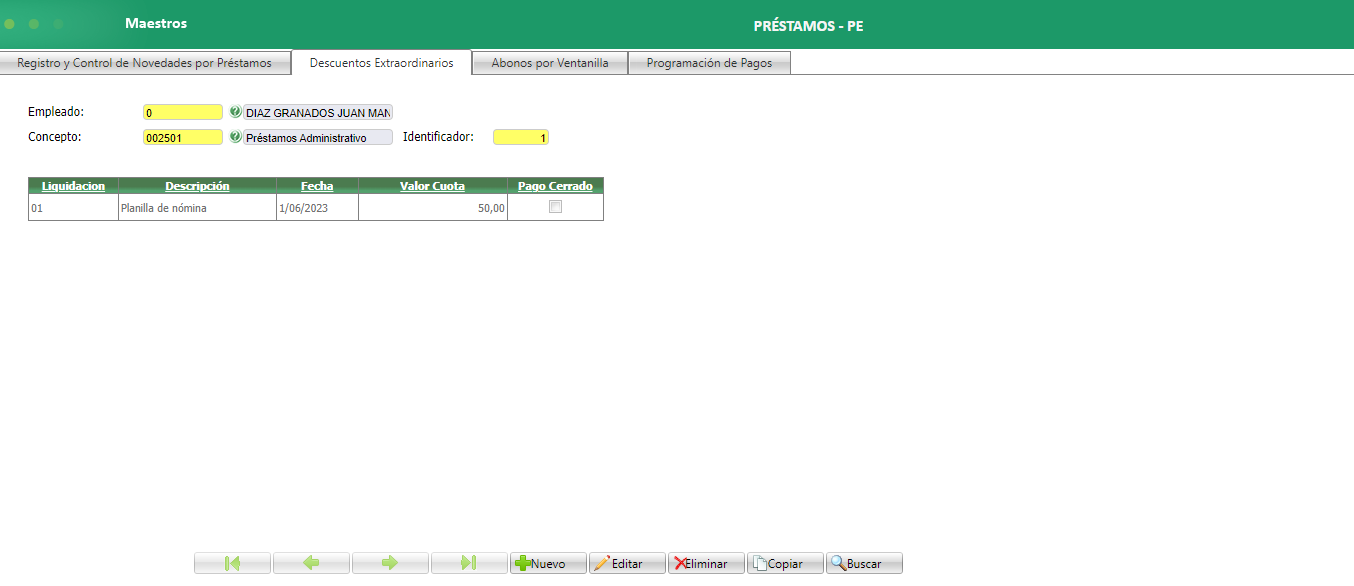Select the date cell 1/06/2023
This screenshot has width=1354, height=586.
point(317,208)
